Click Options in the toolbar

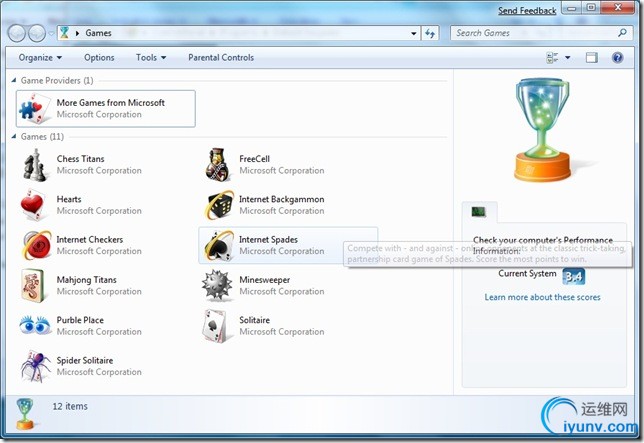pyautogui.click(x=99, y=57)
